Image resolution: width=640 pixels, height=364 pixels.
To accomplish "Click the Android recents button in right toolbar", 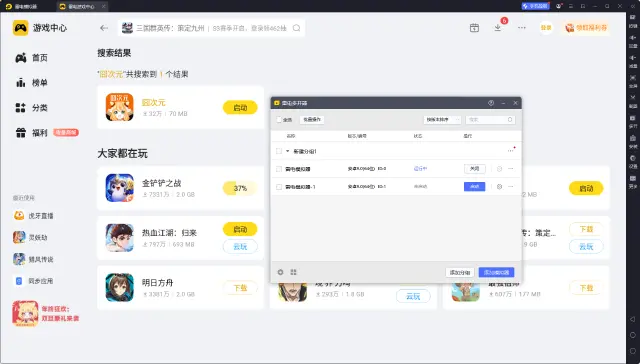I will click(x=633, y=351).
